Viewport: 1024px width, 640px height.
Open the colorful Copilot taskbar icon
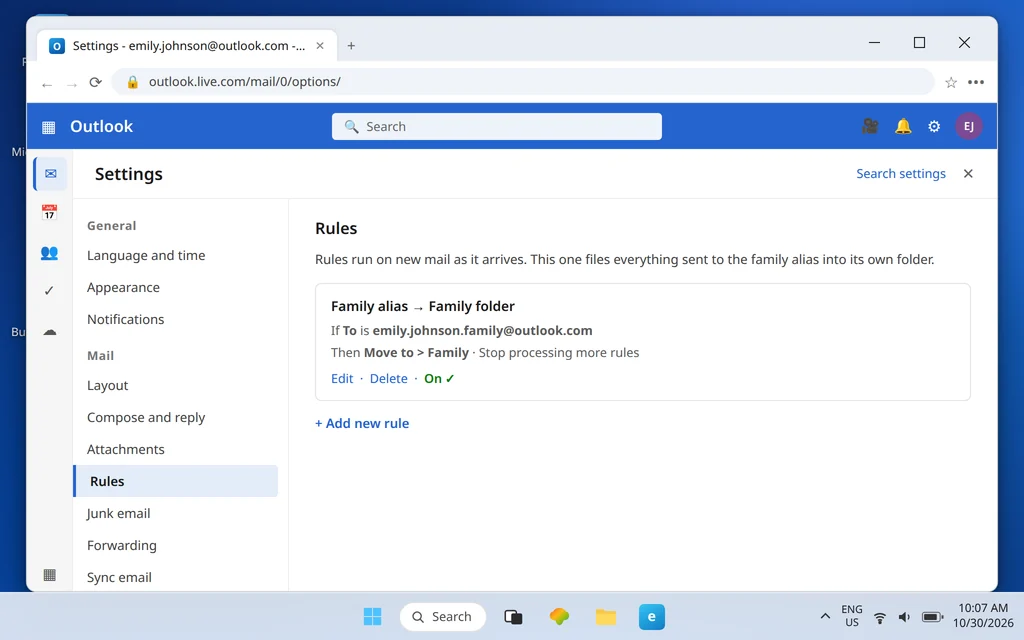point(559,616)
